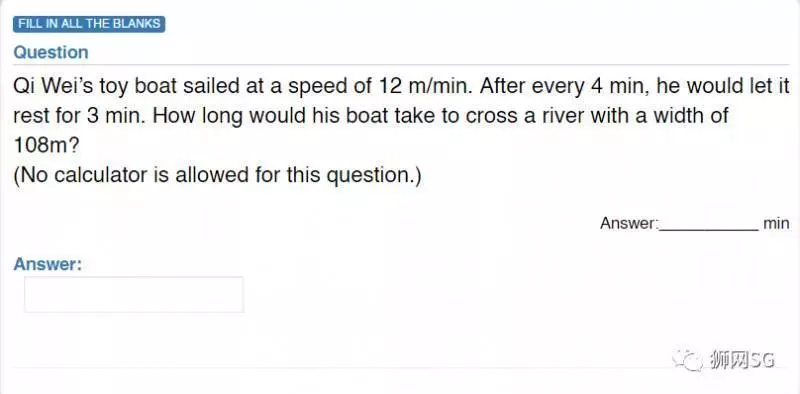Click the text 12 m/min
The width and height of the screenshot is (800, 394).
coord(421,86)
